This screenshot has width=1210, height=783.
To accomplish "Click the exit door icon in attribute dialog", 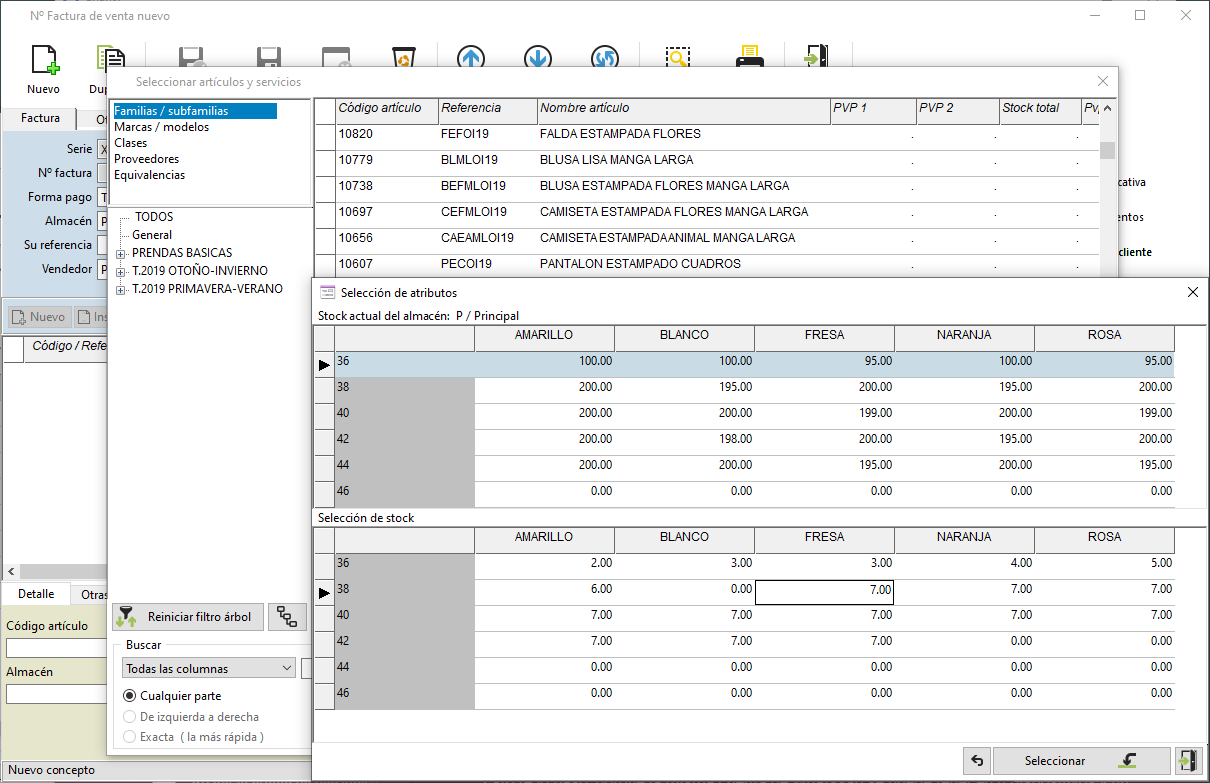I will pos(1187,761).
